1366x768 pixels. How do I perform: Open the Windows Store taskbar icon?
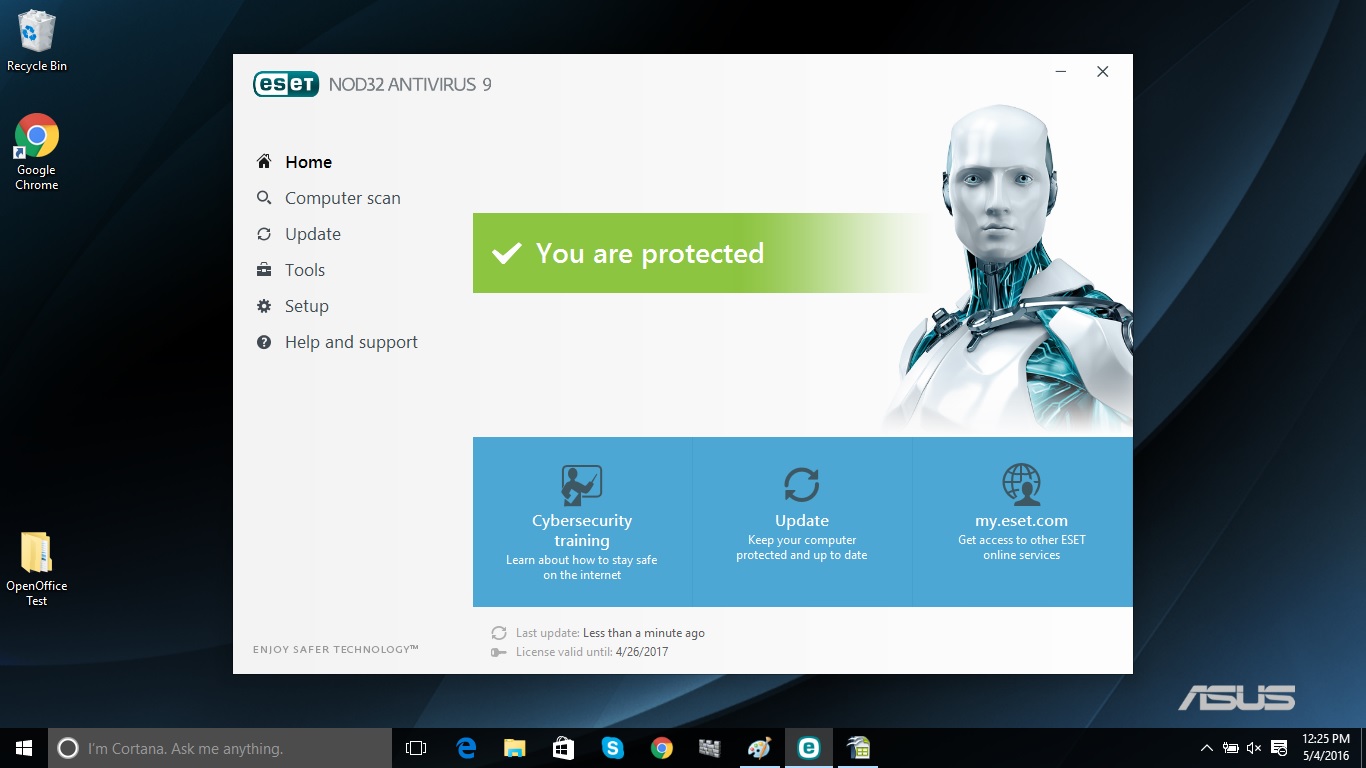point(563,748)
